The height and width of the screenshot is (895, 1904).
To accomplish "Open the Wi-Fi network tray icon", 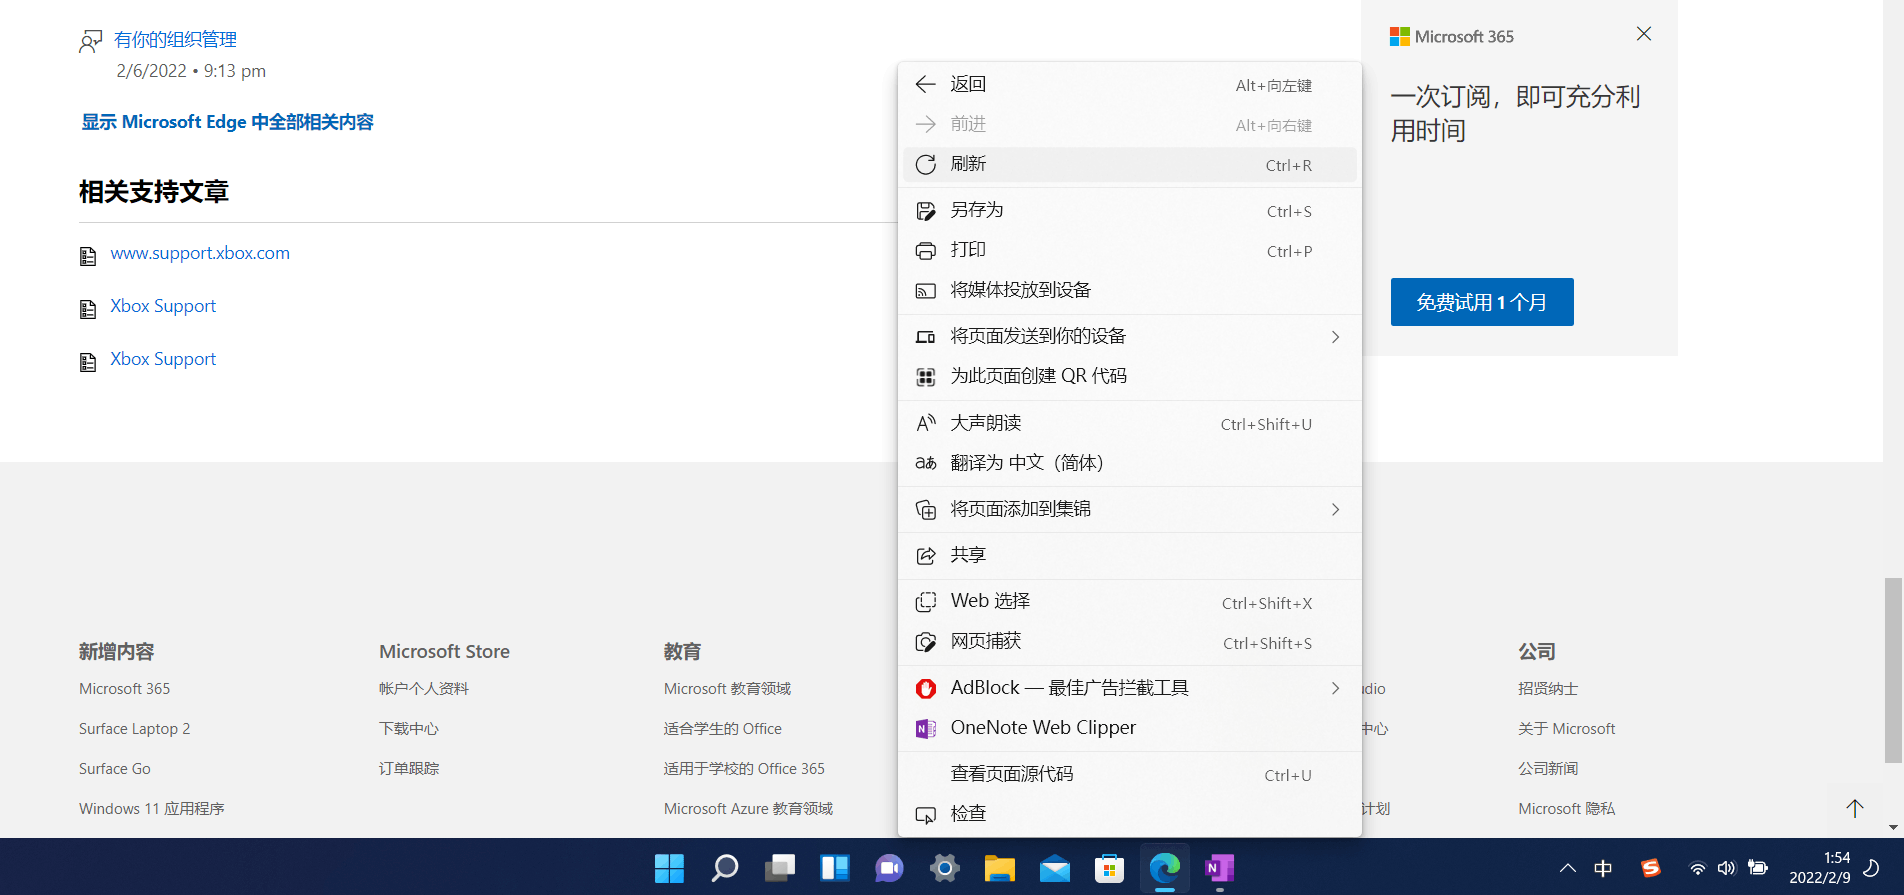I will point(1697,868).
